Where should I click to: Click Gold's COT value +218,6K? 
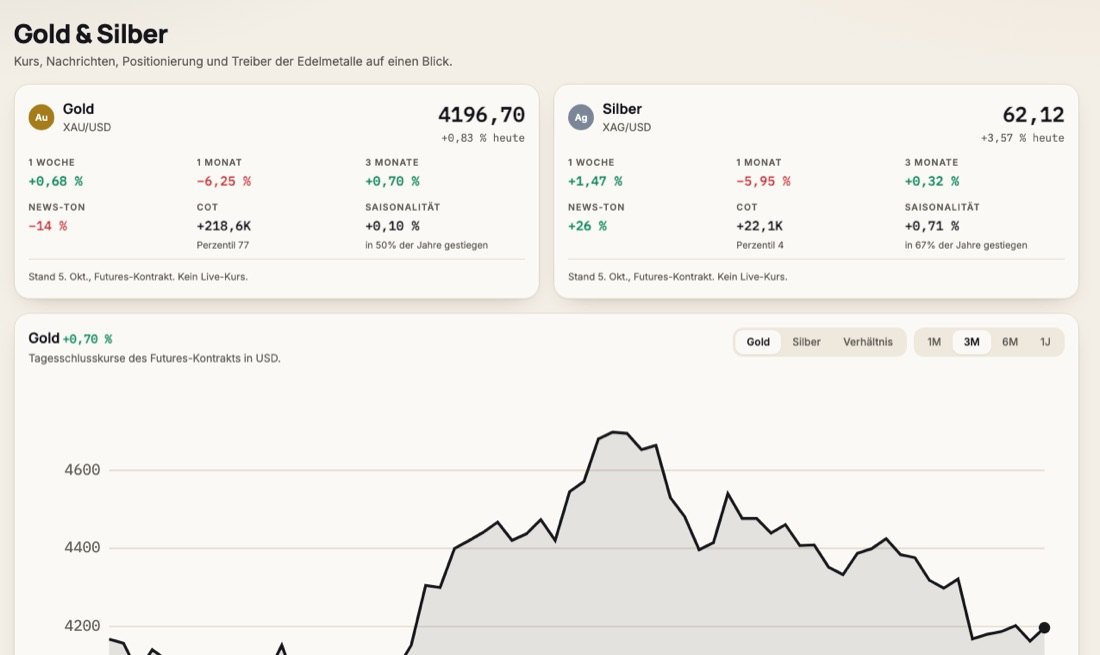224,226
